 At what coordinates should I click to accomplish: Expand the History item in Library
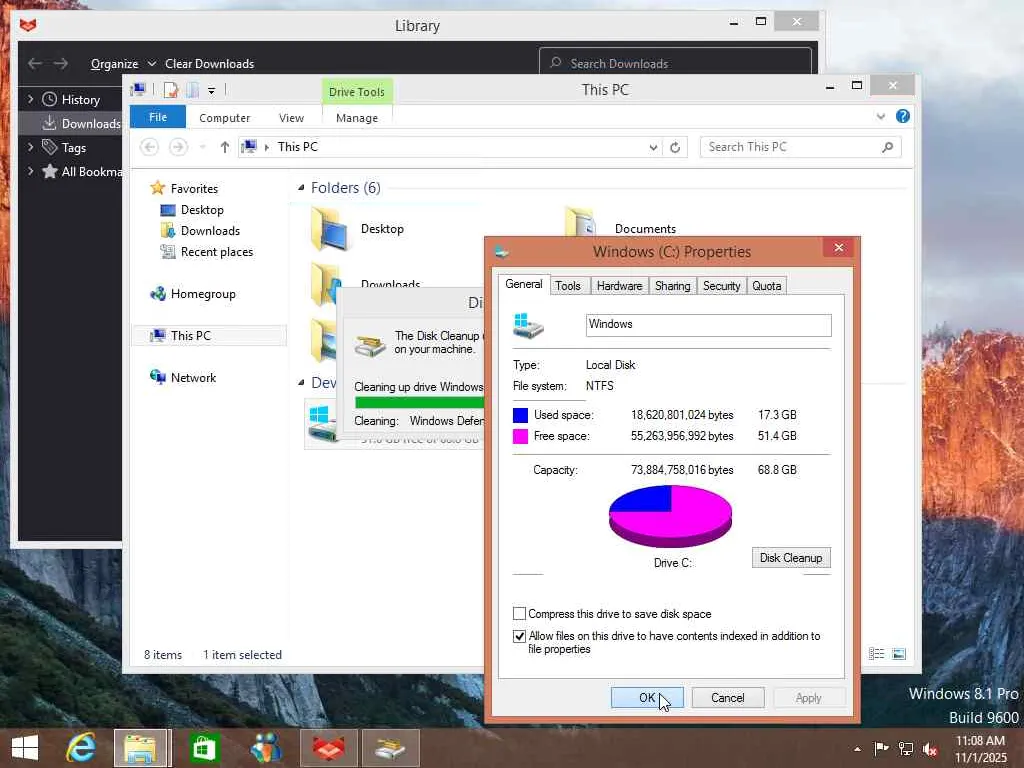pyautogui.click(x=30, y=99)
